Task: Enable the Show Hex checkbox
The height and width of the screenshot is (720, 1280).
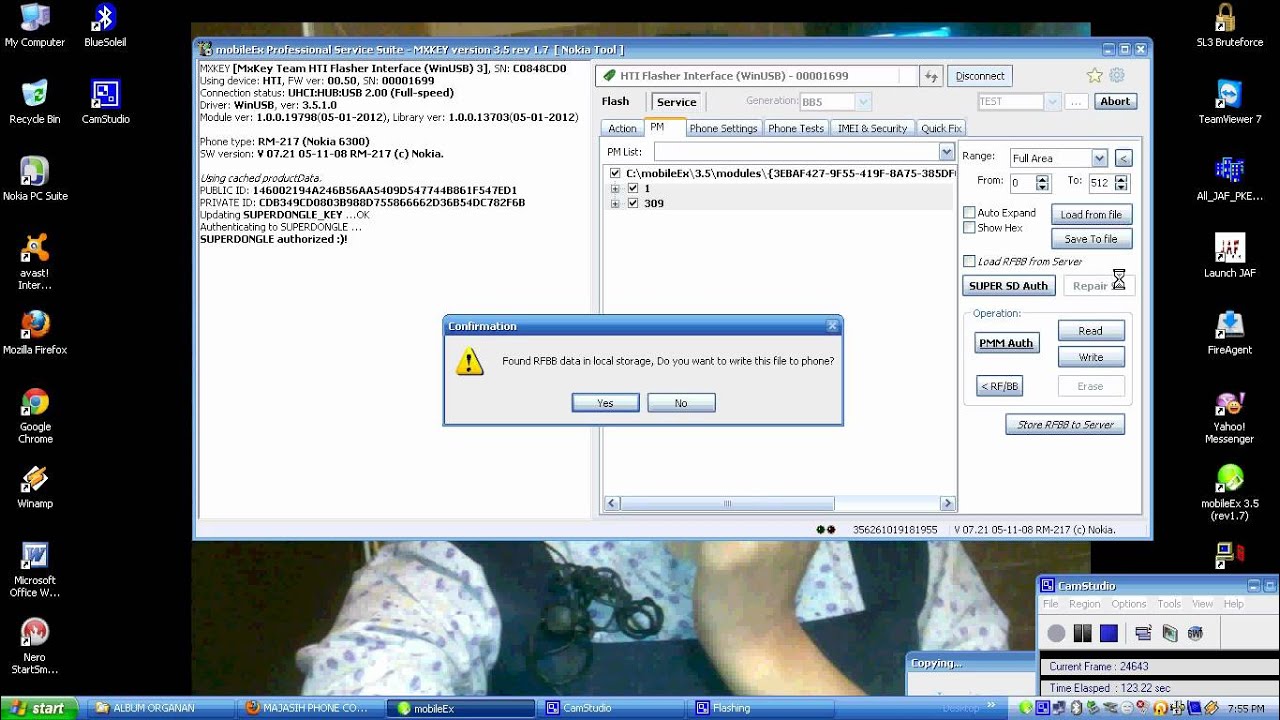Action: 969,228
